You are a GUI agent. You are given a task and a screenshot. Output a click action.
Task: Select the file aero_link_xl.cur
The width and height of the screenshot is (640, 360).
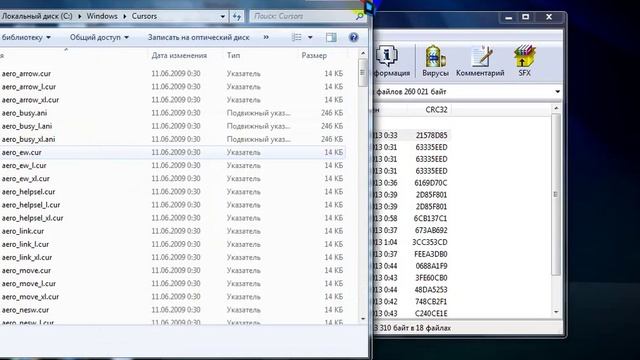[27, 258]
